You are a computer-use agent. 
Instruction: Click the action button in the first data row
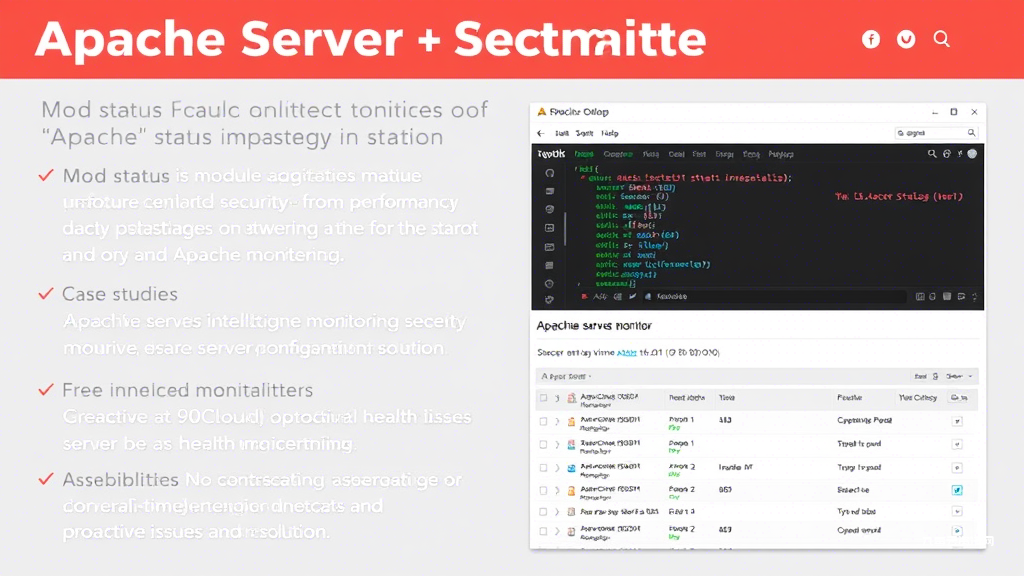pos(957,422)
